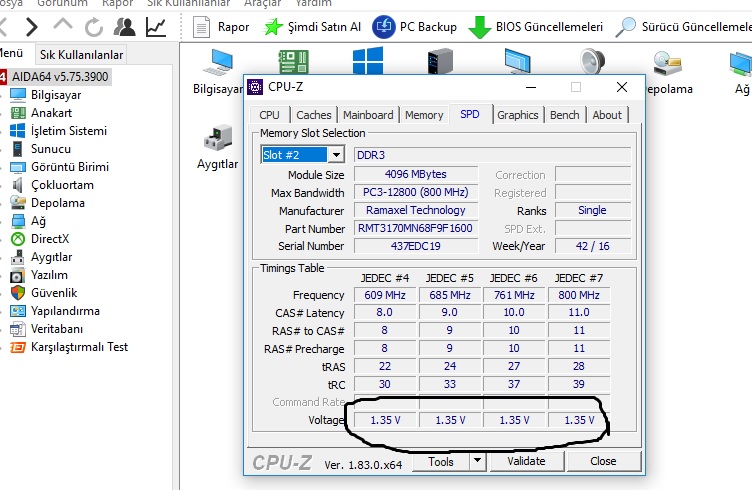The image size is (752, 490).
Task: Open the Araçlar menu in AIDA64
Action: [262, 2]
